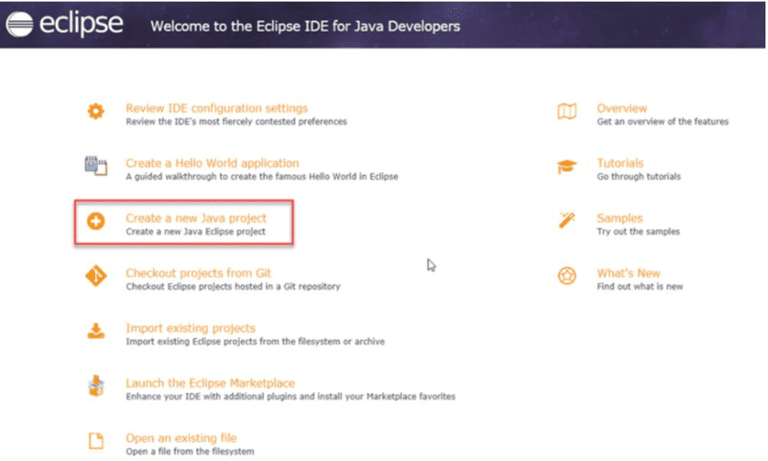Click the Import existing projects download icon

(x=96, y=331)
